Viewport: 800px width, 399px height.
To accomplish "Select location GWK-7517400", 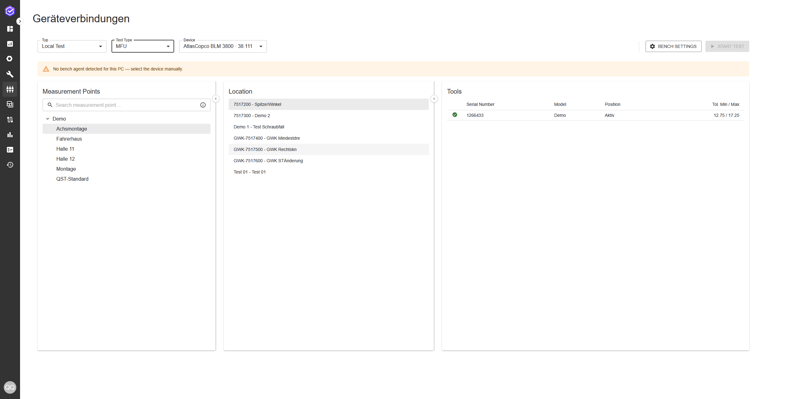I will [329, 138].
